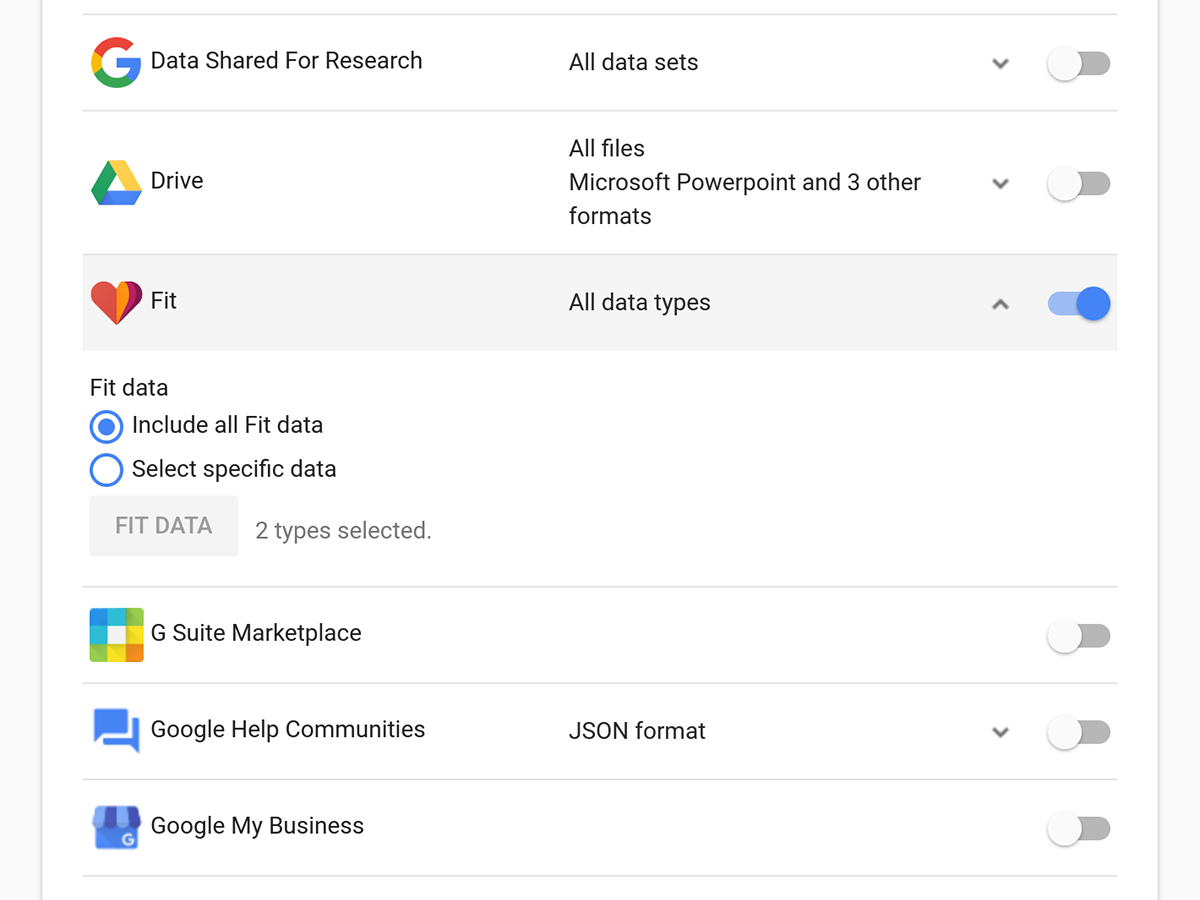
Task: Click the Google My Business storefront icon
Action: click(115, 826)
